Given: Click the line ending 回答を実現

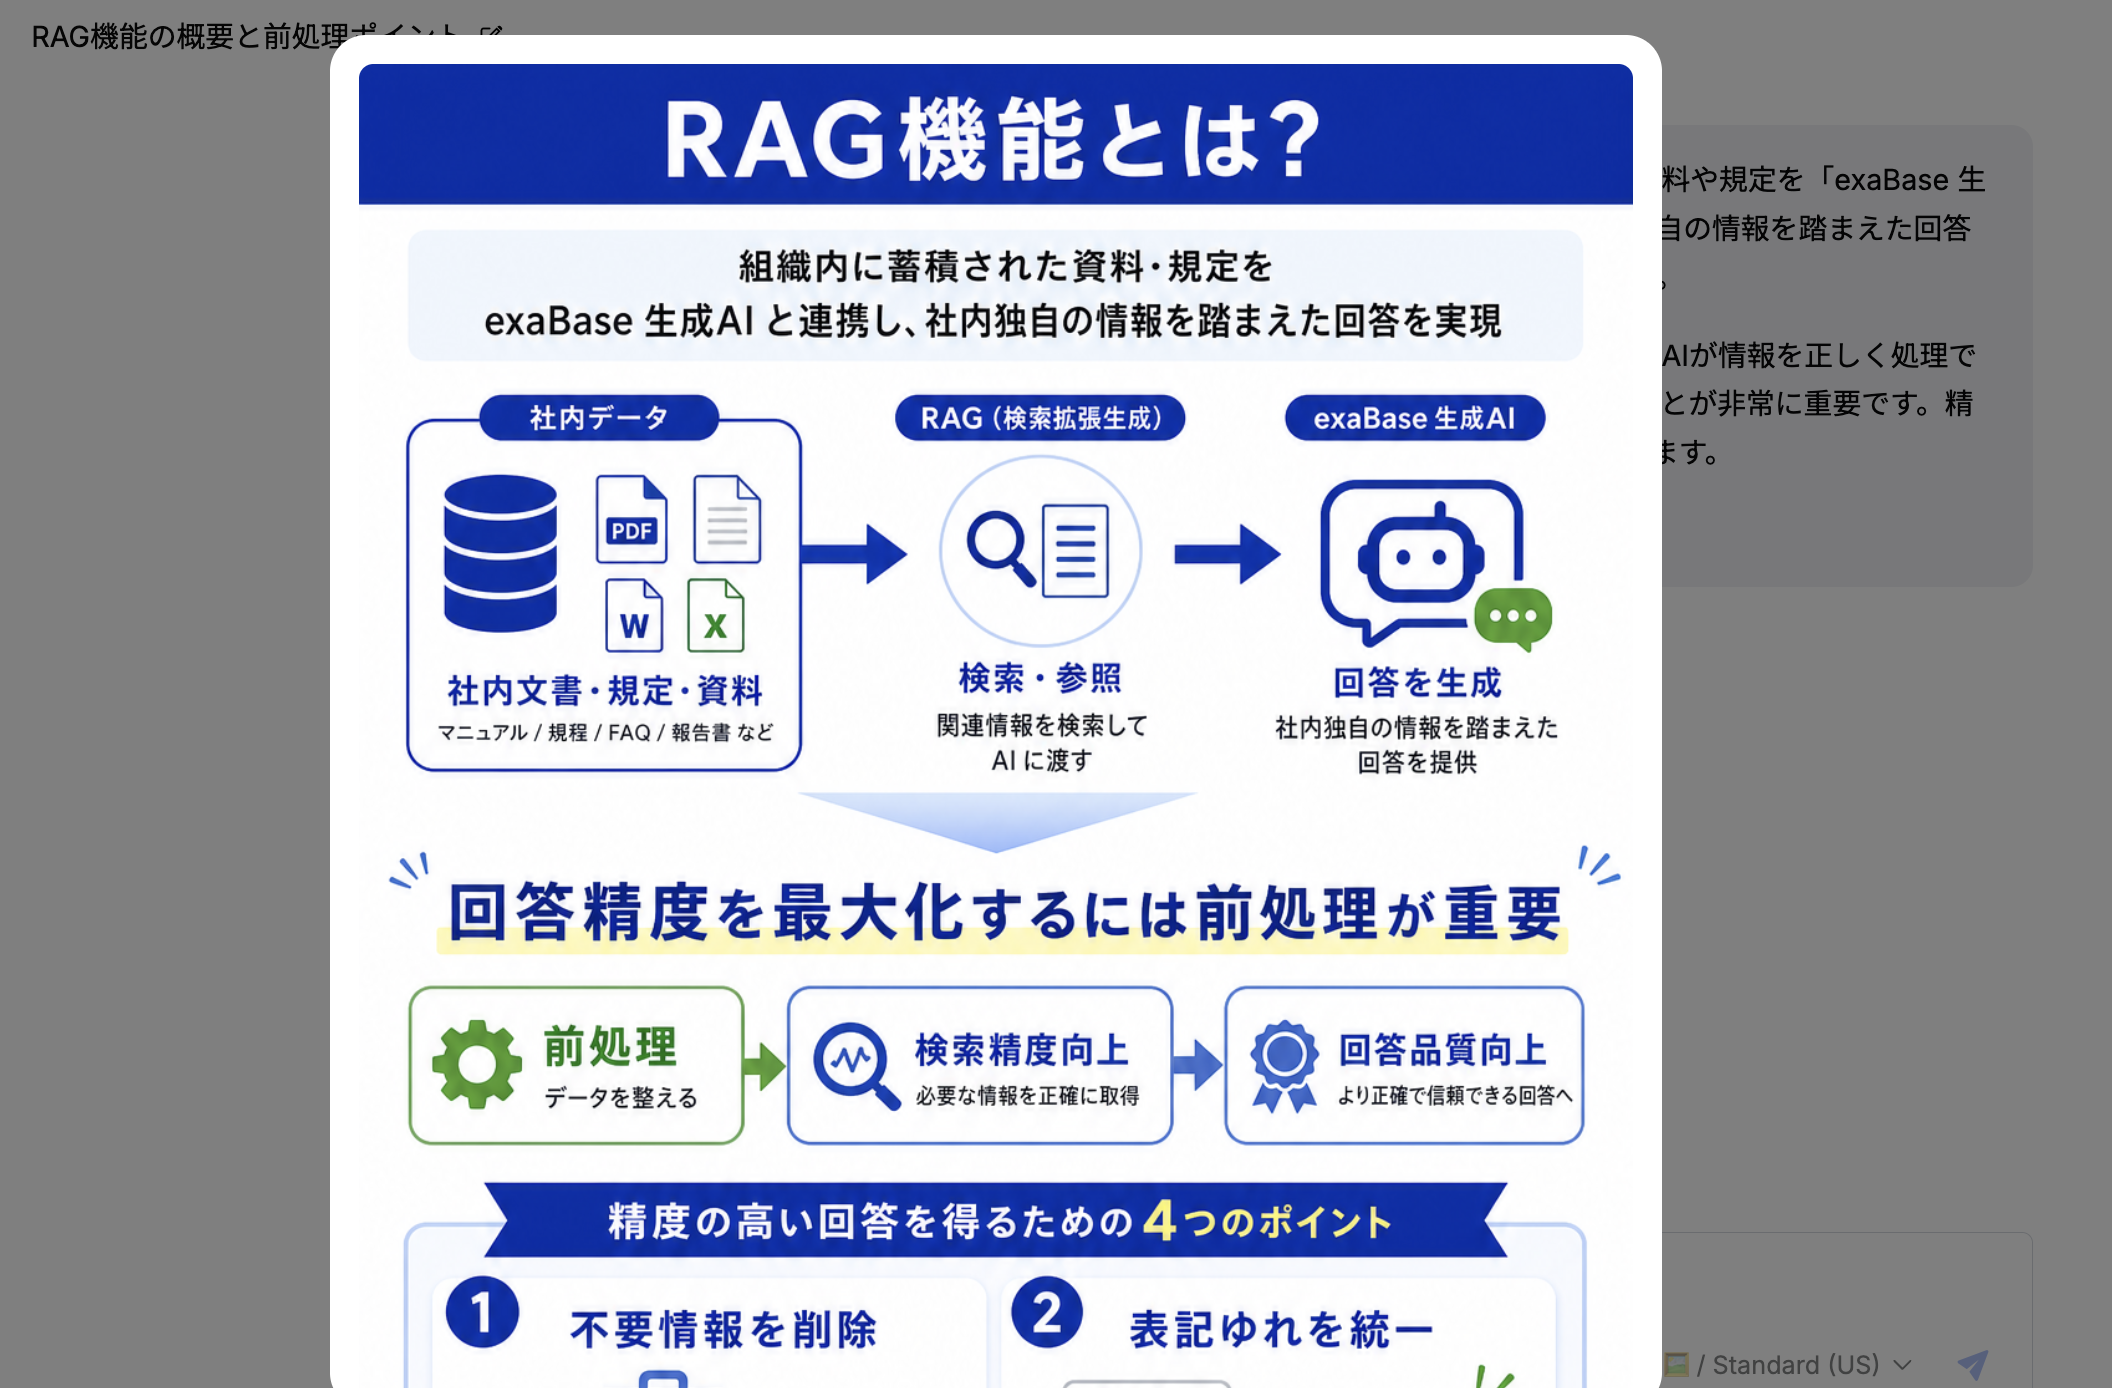Looking at the screenshot, I should [x=993, y=321].
